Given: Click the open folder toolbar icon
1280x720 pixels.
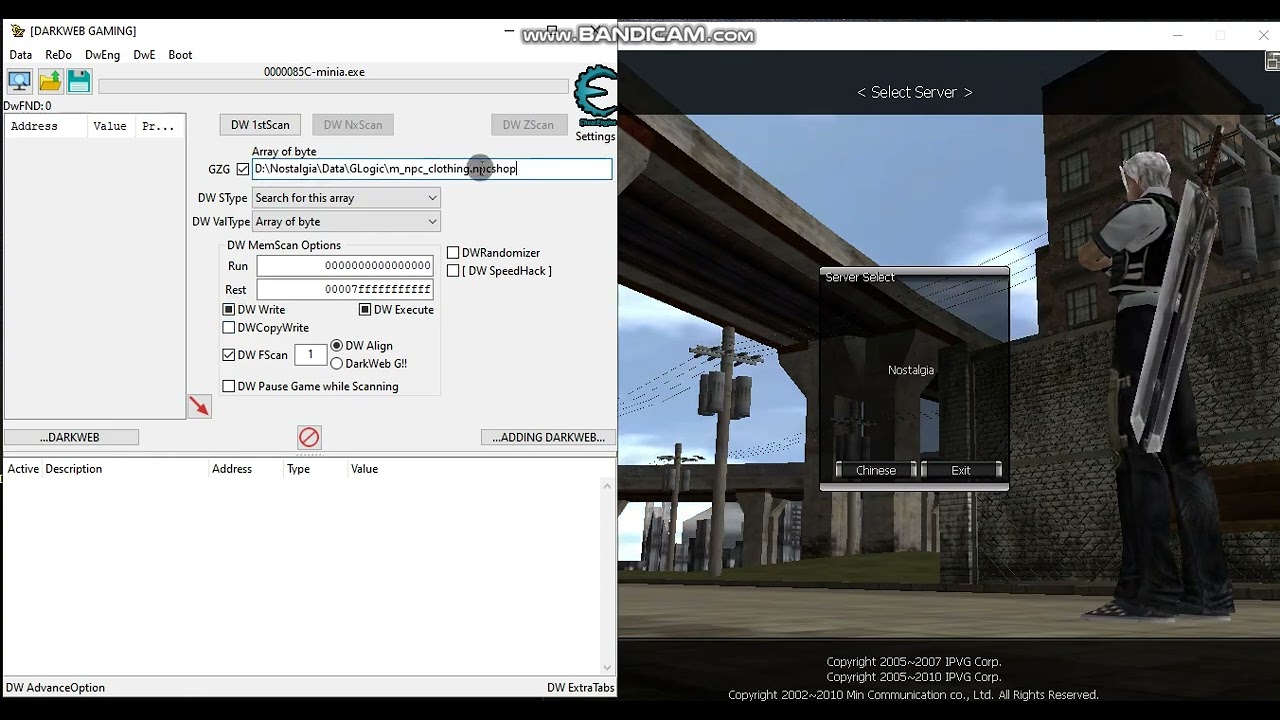Looking at the screenshot, I should [x=49, y=82].
